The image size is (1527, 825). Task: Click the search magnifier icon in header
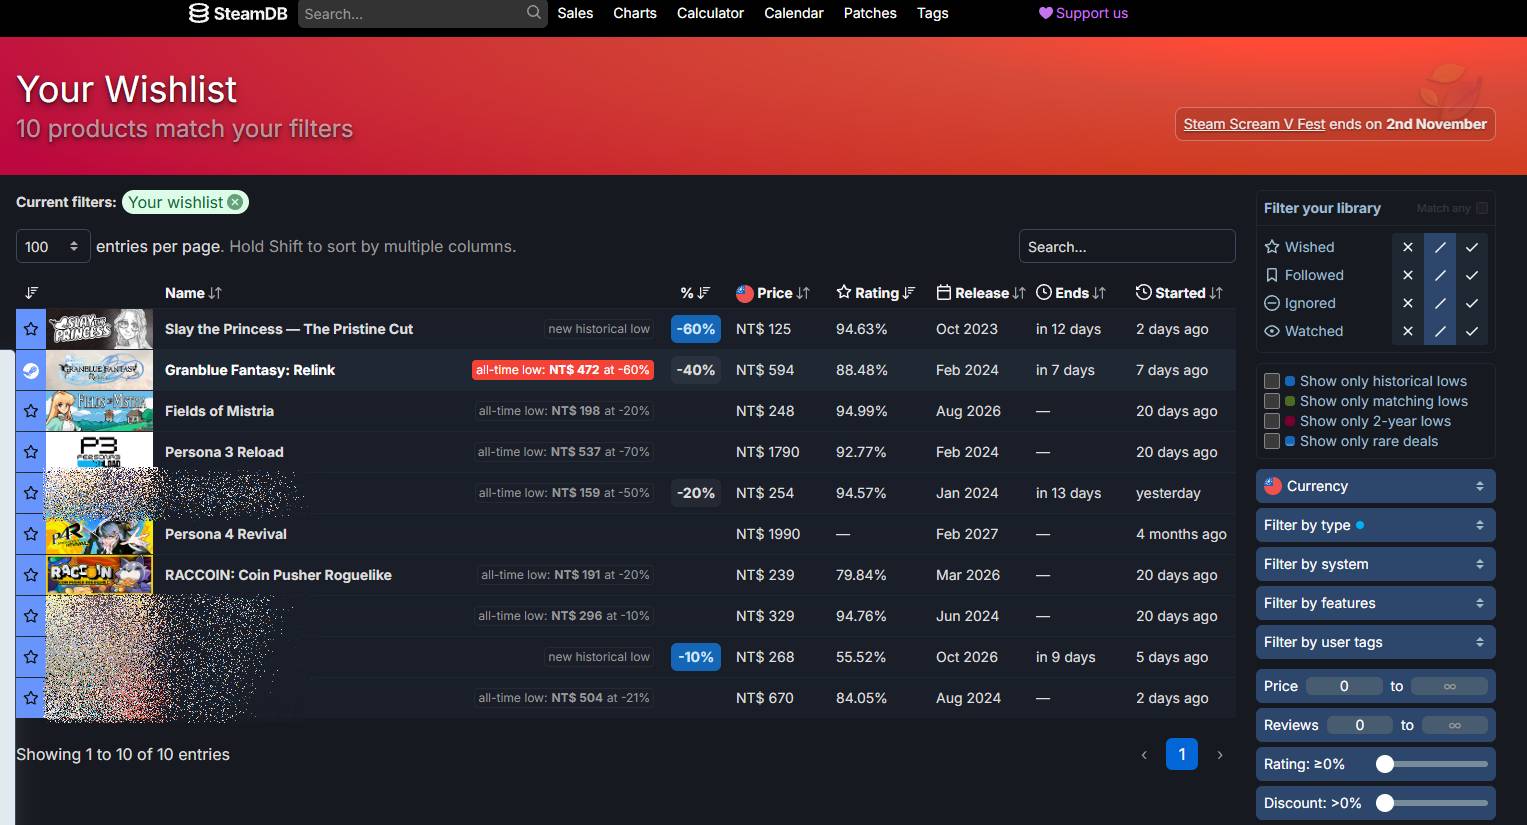tap(534, 13)
